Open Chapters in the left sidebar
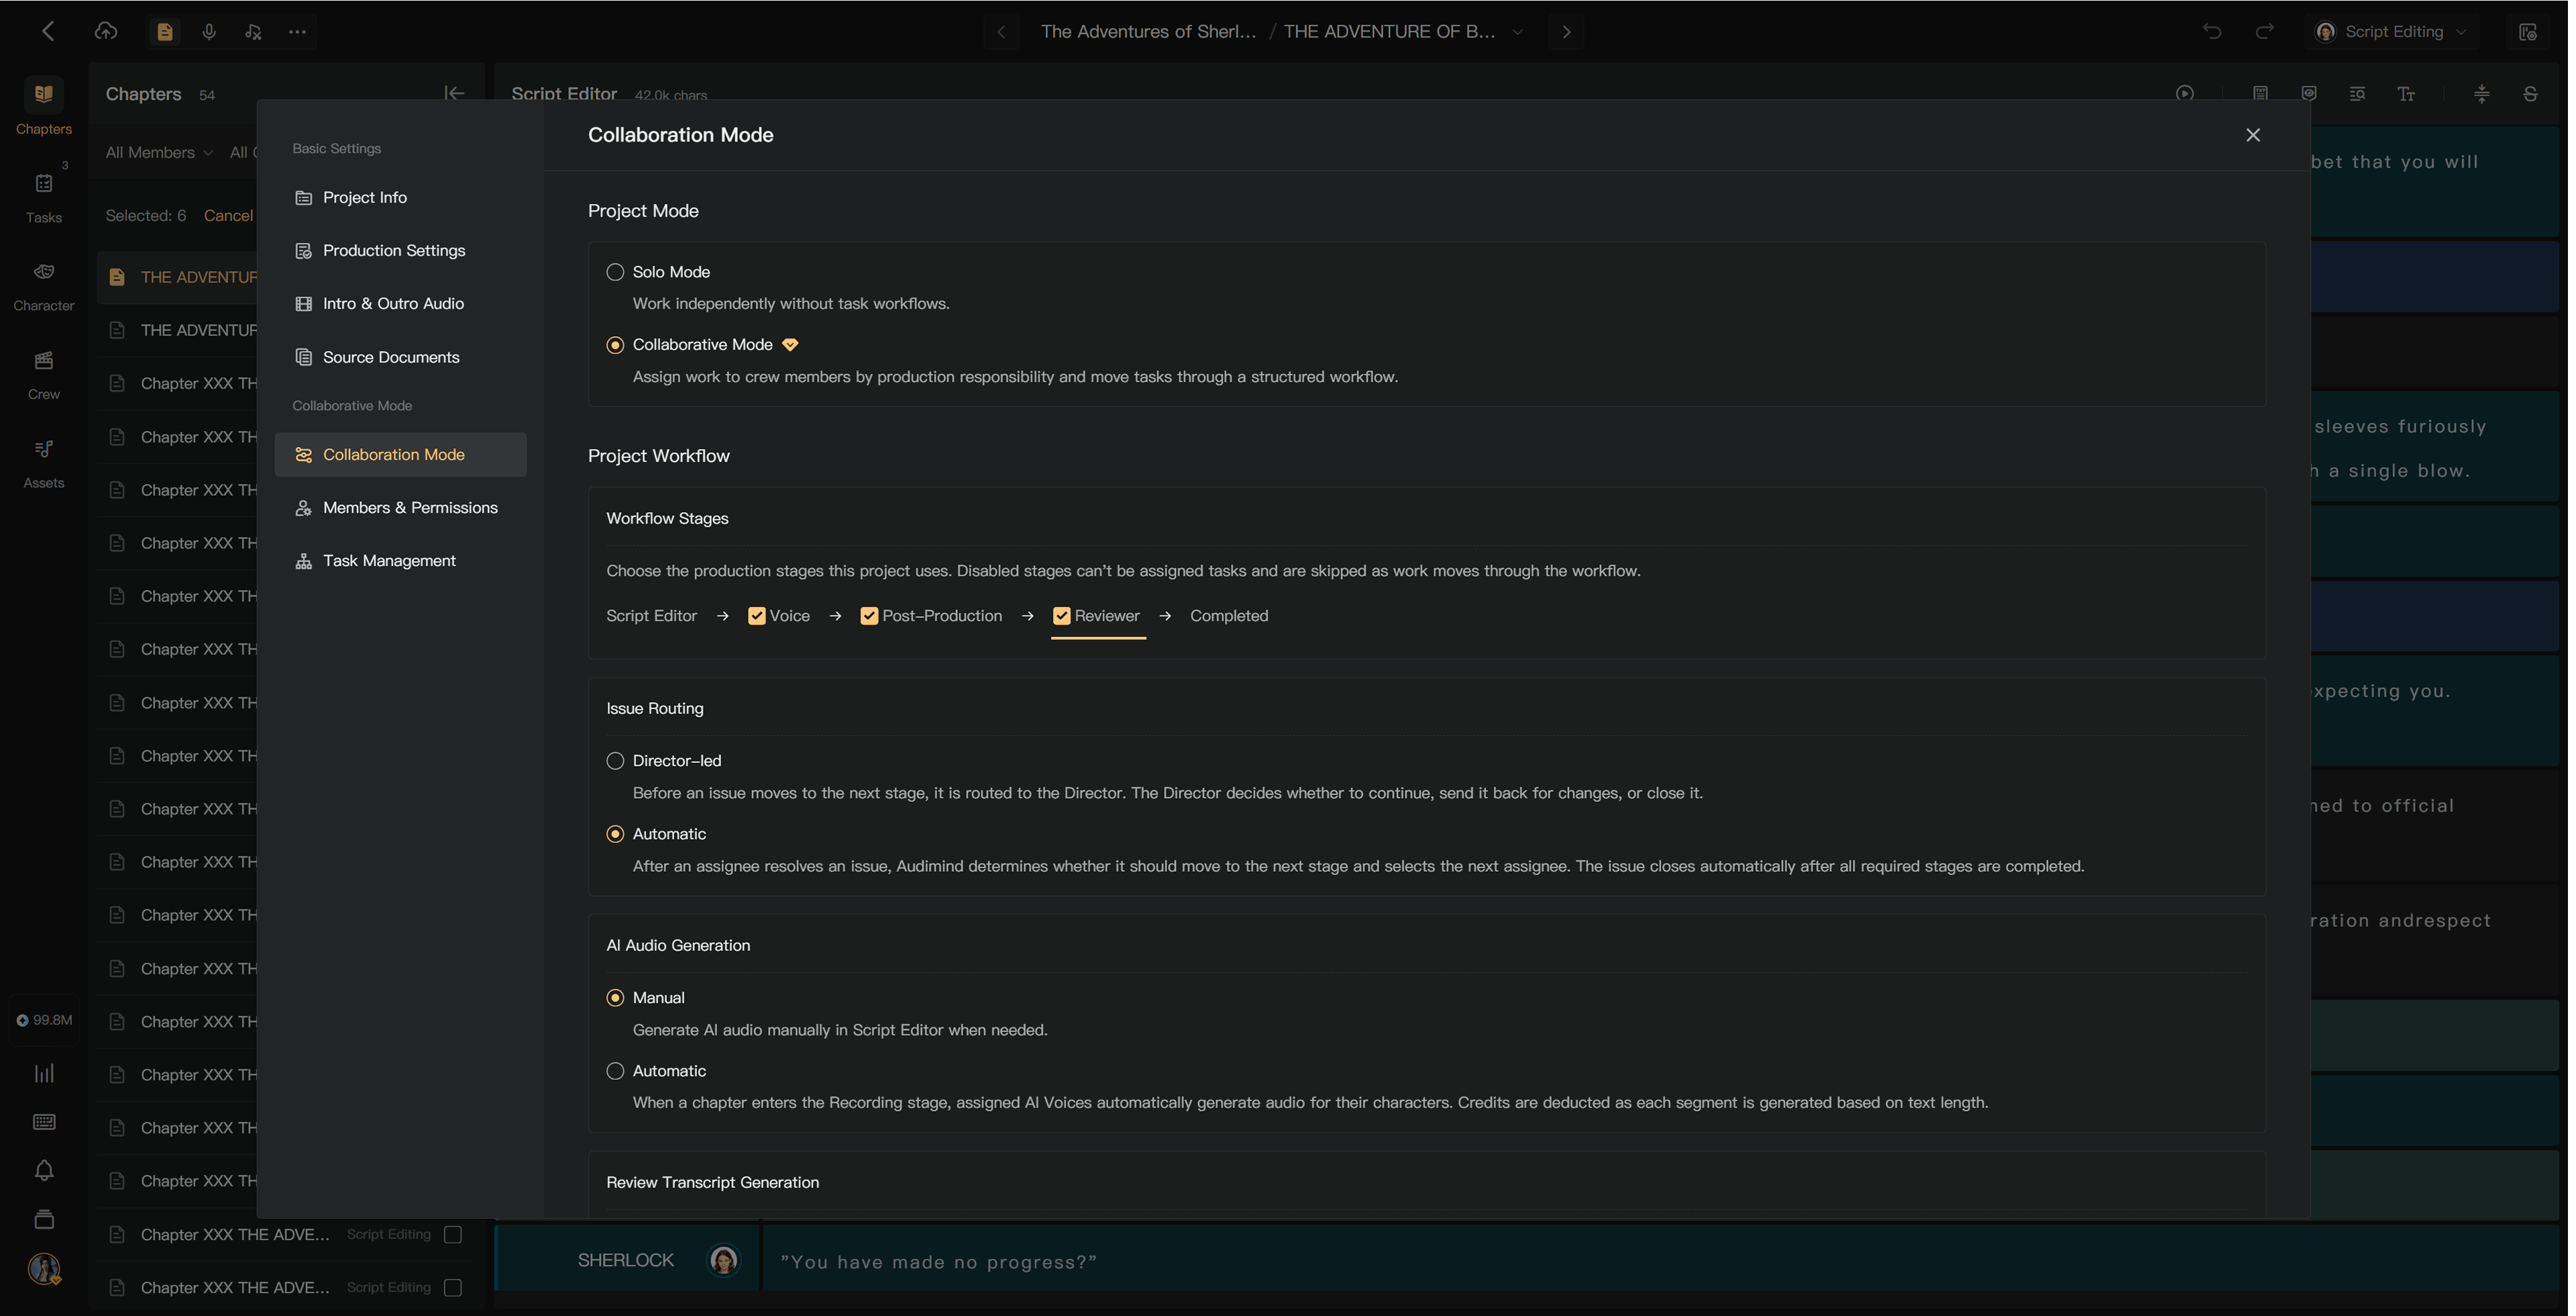 [x=44, y=106]
